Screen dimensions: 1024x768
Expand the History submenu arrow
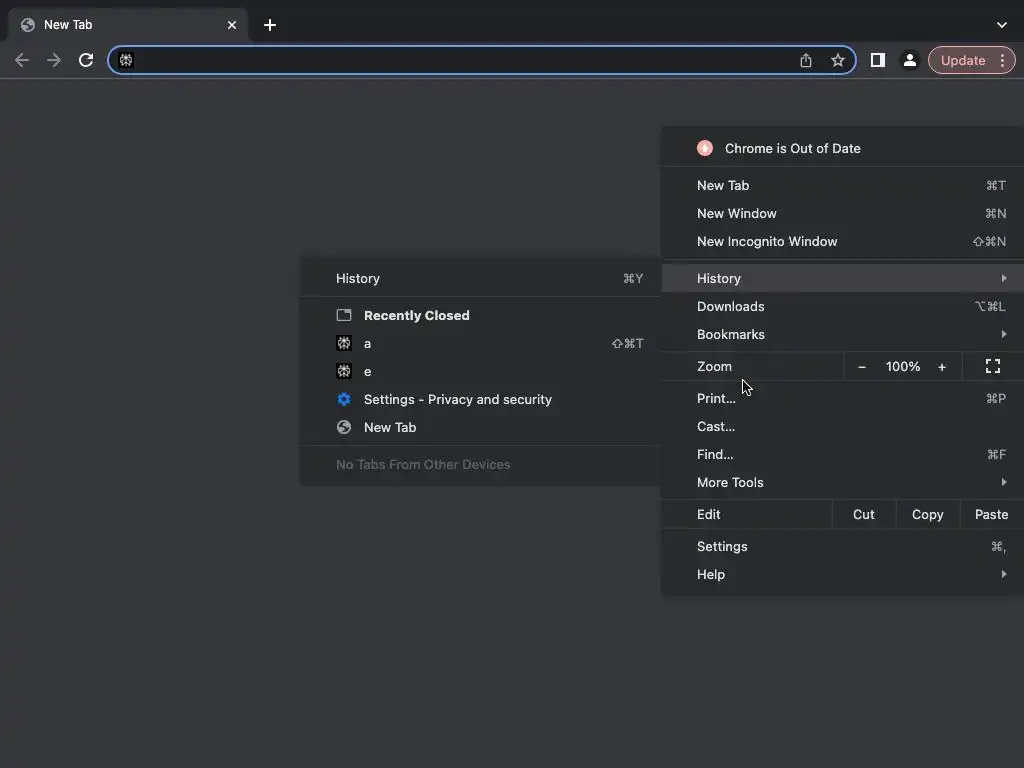(x=1004, y=278)
